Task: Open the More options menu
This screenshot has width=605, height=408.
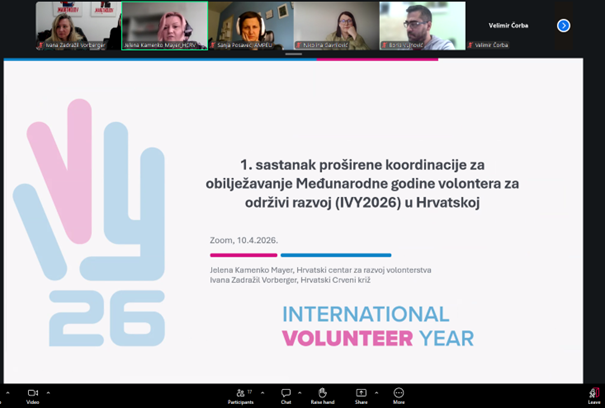Action: coord(399,396)
